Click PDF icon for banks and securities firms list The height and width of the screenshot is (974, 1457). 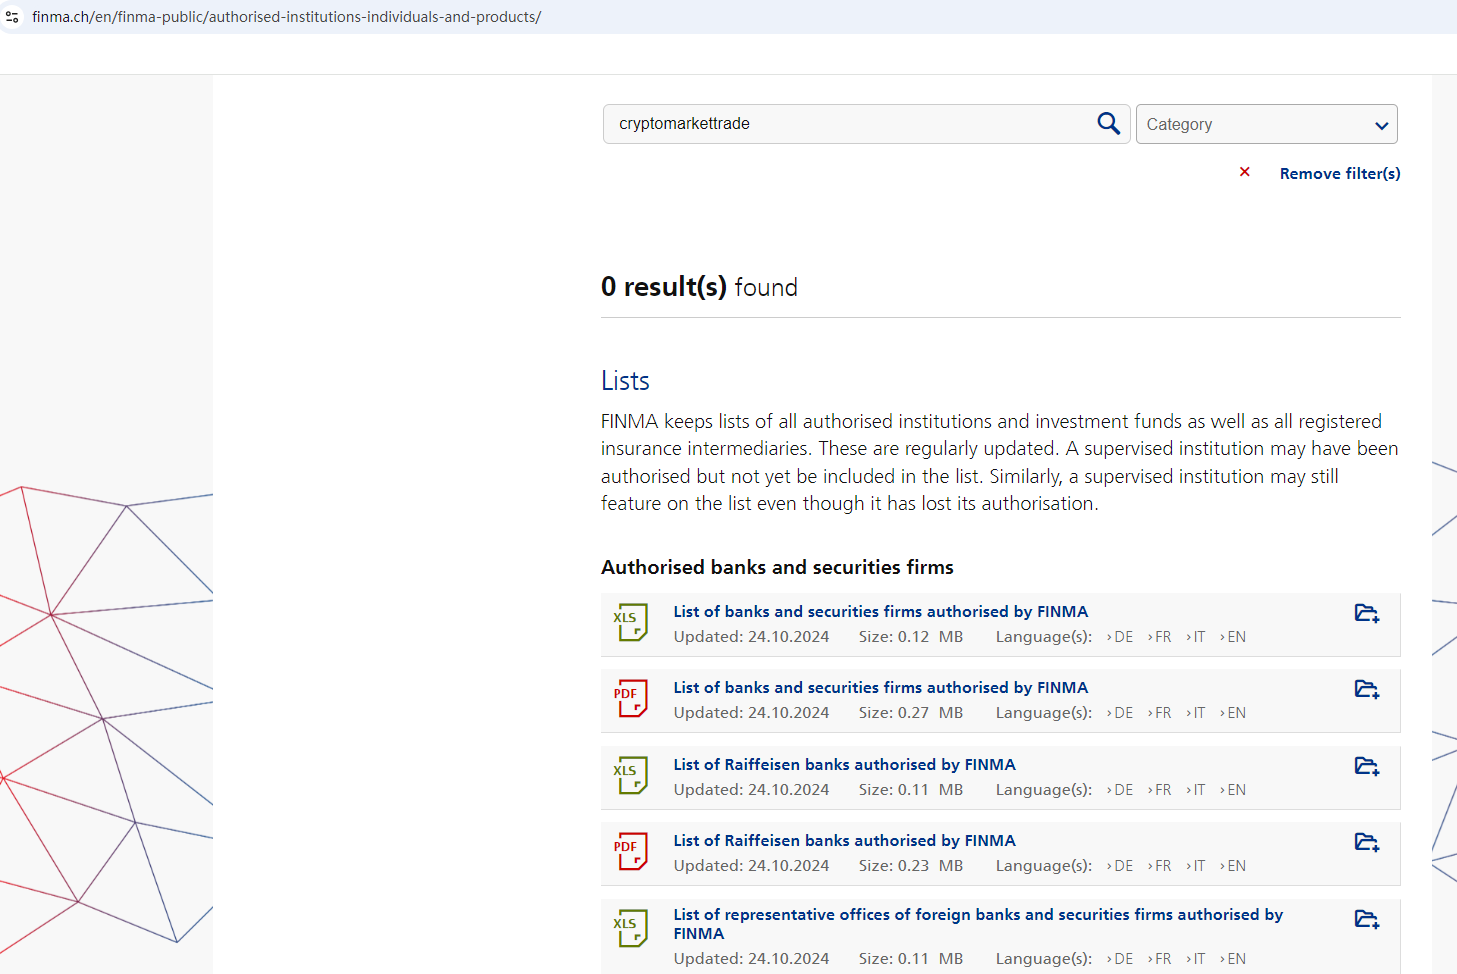[x=631, y=699]
